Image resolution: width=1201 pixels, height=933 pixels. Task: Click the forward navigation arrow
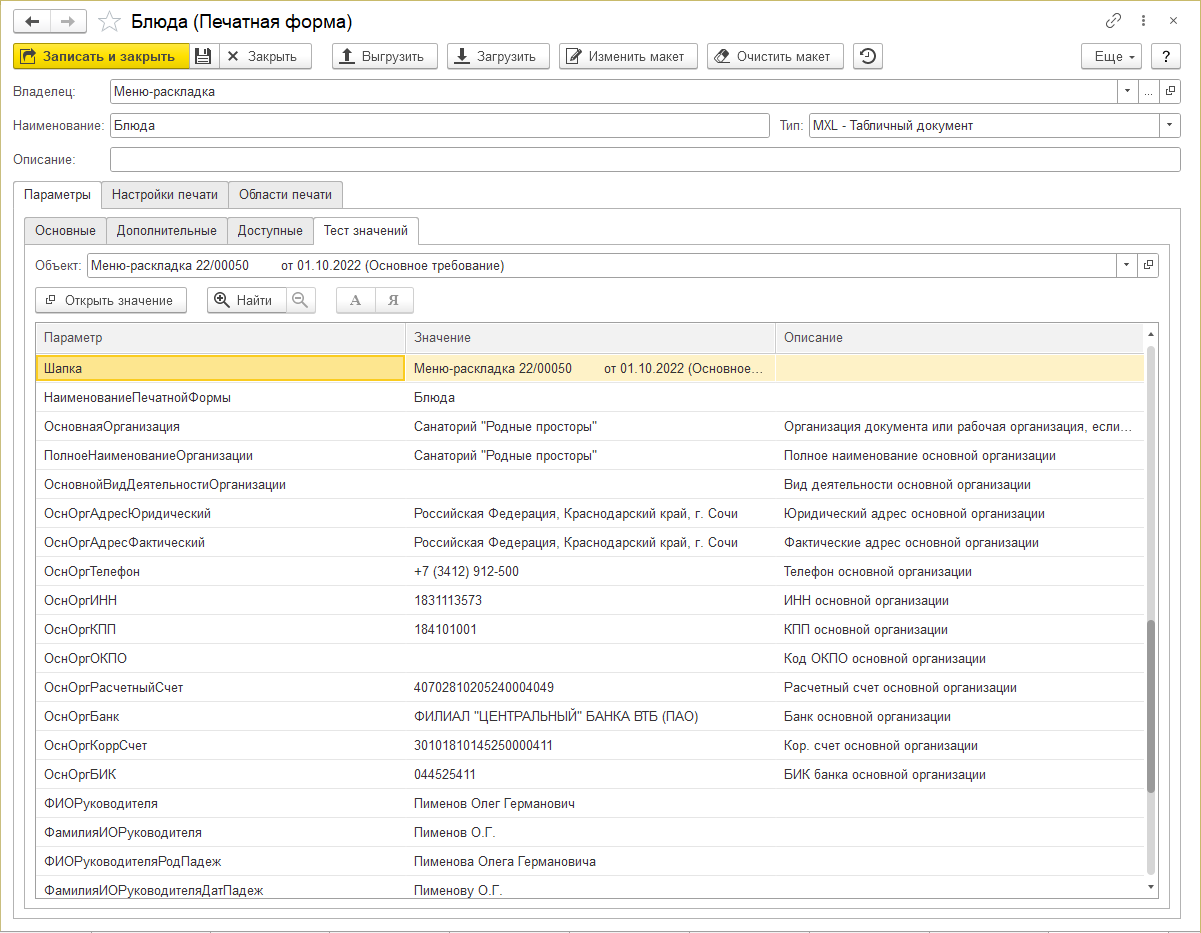(x=68, y=21)
